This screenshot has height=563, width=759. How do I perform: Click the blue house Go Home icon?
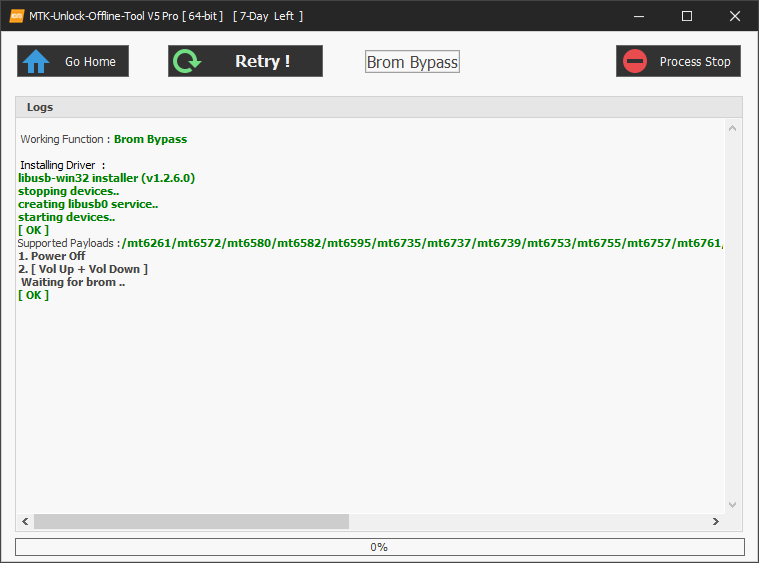[36, 61]
